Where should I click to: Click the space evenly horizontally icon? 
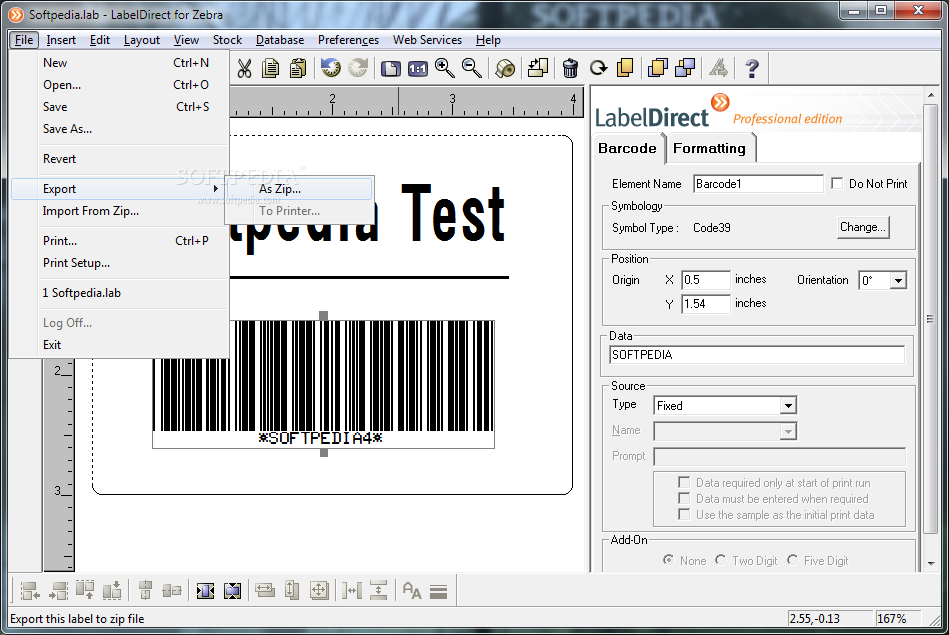351,590
